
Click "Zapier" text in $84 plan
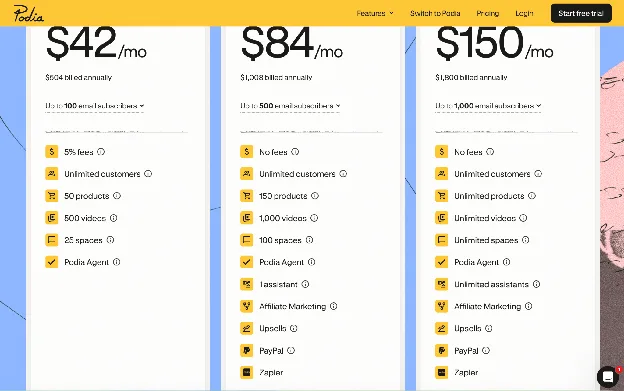[271, 373]
